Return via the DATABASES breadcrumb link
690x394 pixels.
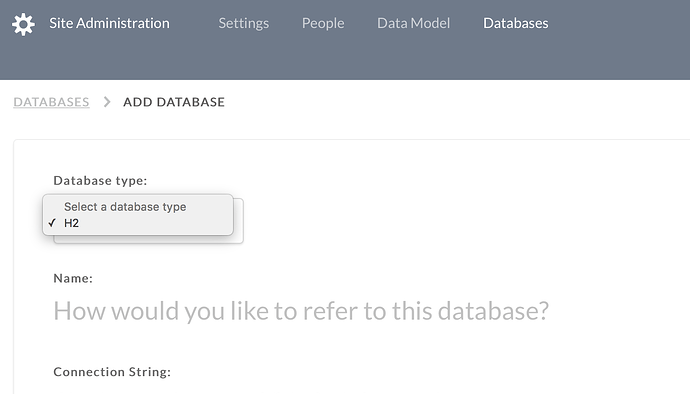(51, 102)
